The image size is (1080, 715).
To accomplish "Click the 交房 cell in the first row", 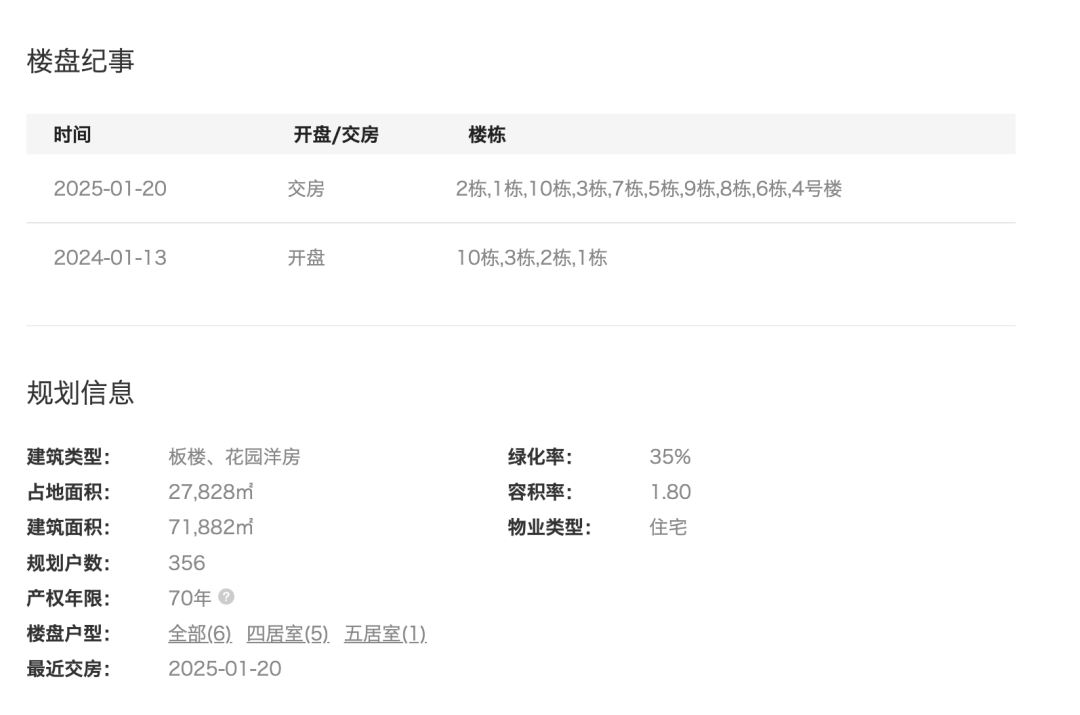I will pyautogui.click(x=306, y=189).
